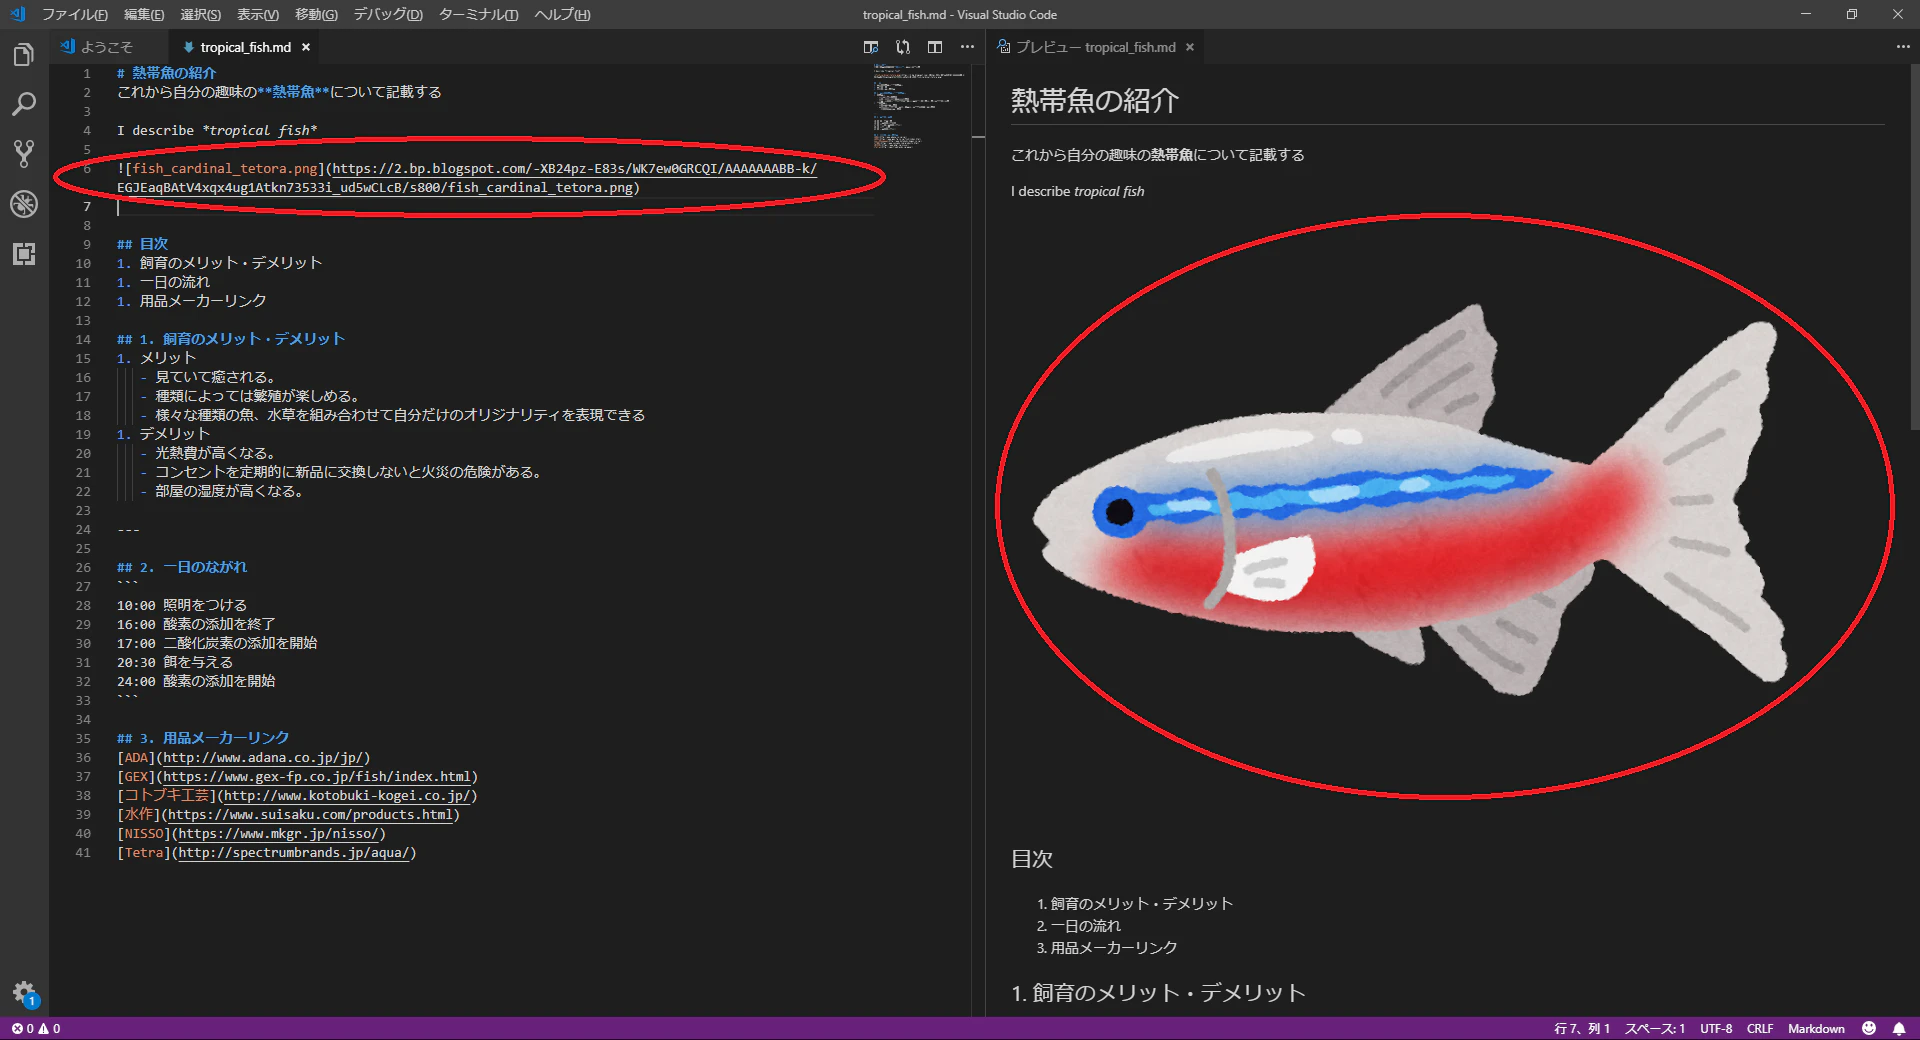Click the fish image in the preview
1920x1040 pixels.
[1410, 500]
